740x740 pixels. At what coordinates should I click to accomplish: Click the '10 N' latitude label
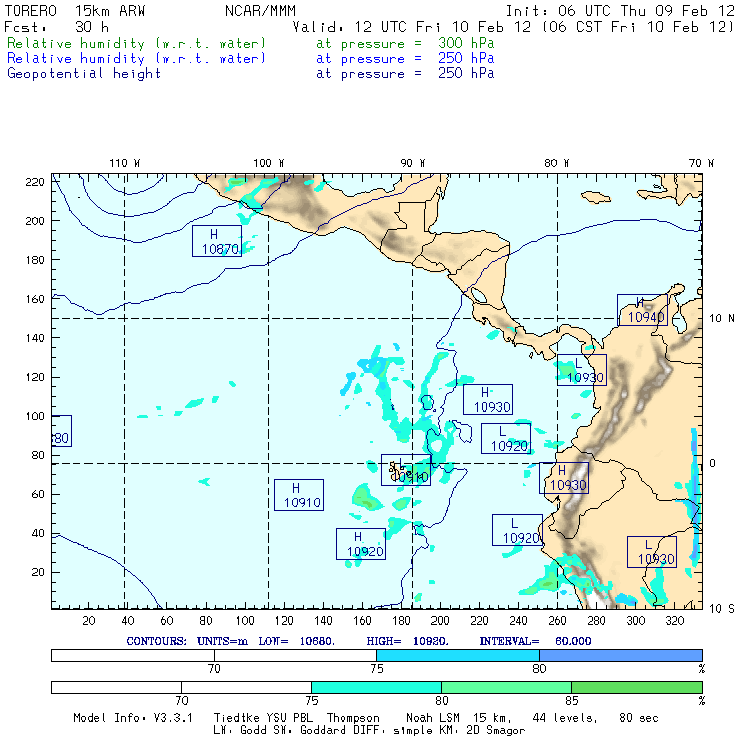(x=722, y=319)
